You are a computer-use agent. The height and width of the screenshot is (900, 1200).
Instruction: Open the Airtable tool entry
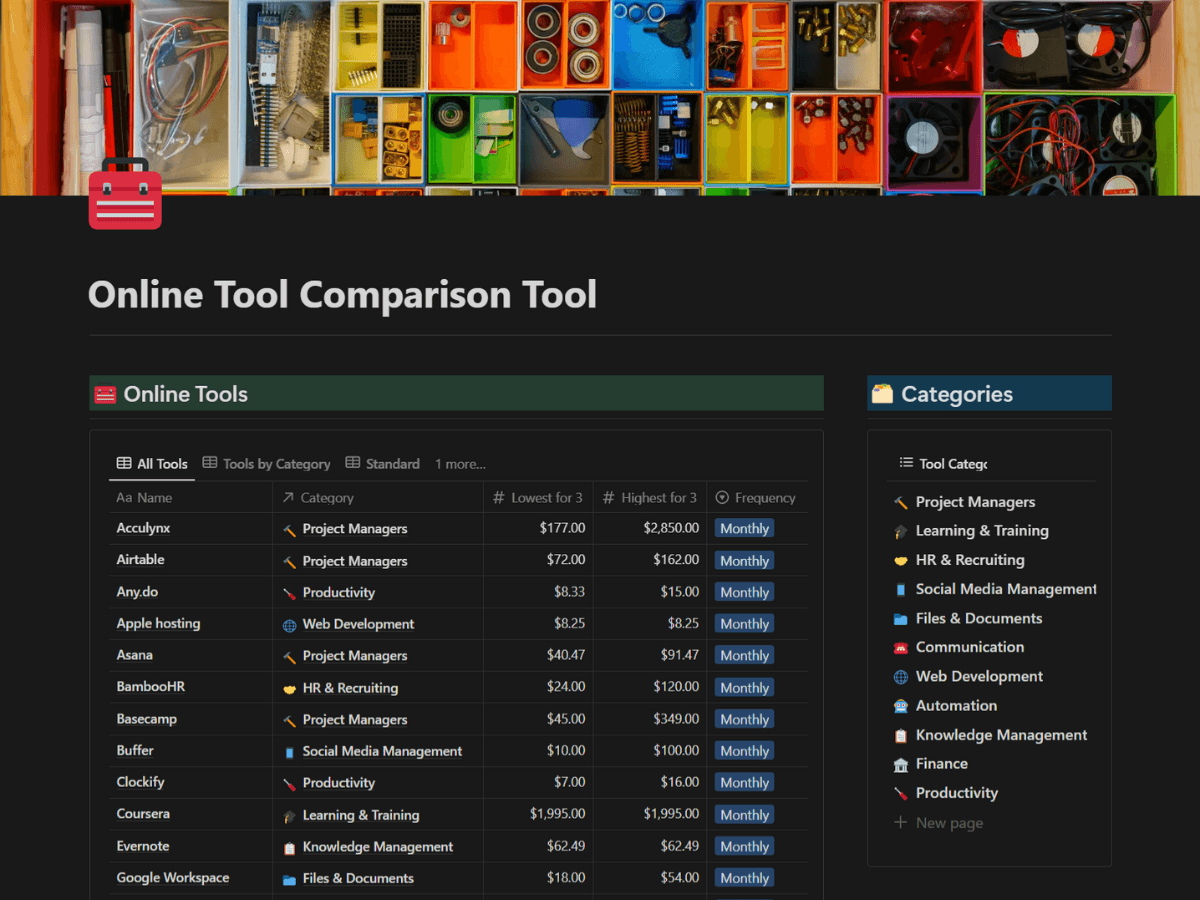[140, 560]
